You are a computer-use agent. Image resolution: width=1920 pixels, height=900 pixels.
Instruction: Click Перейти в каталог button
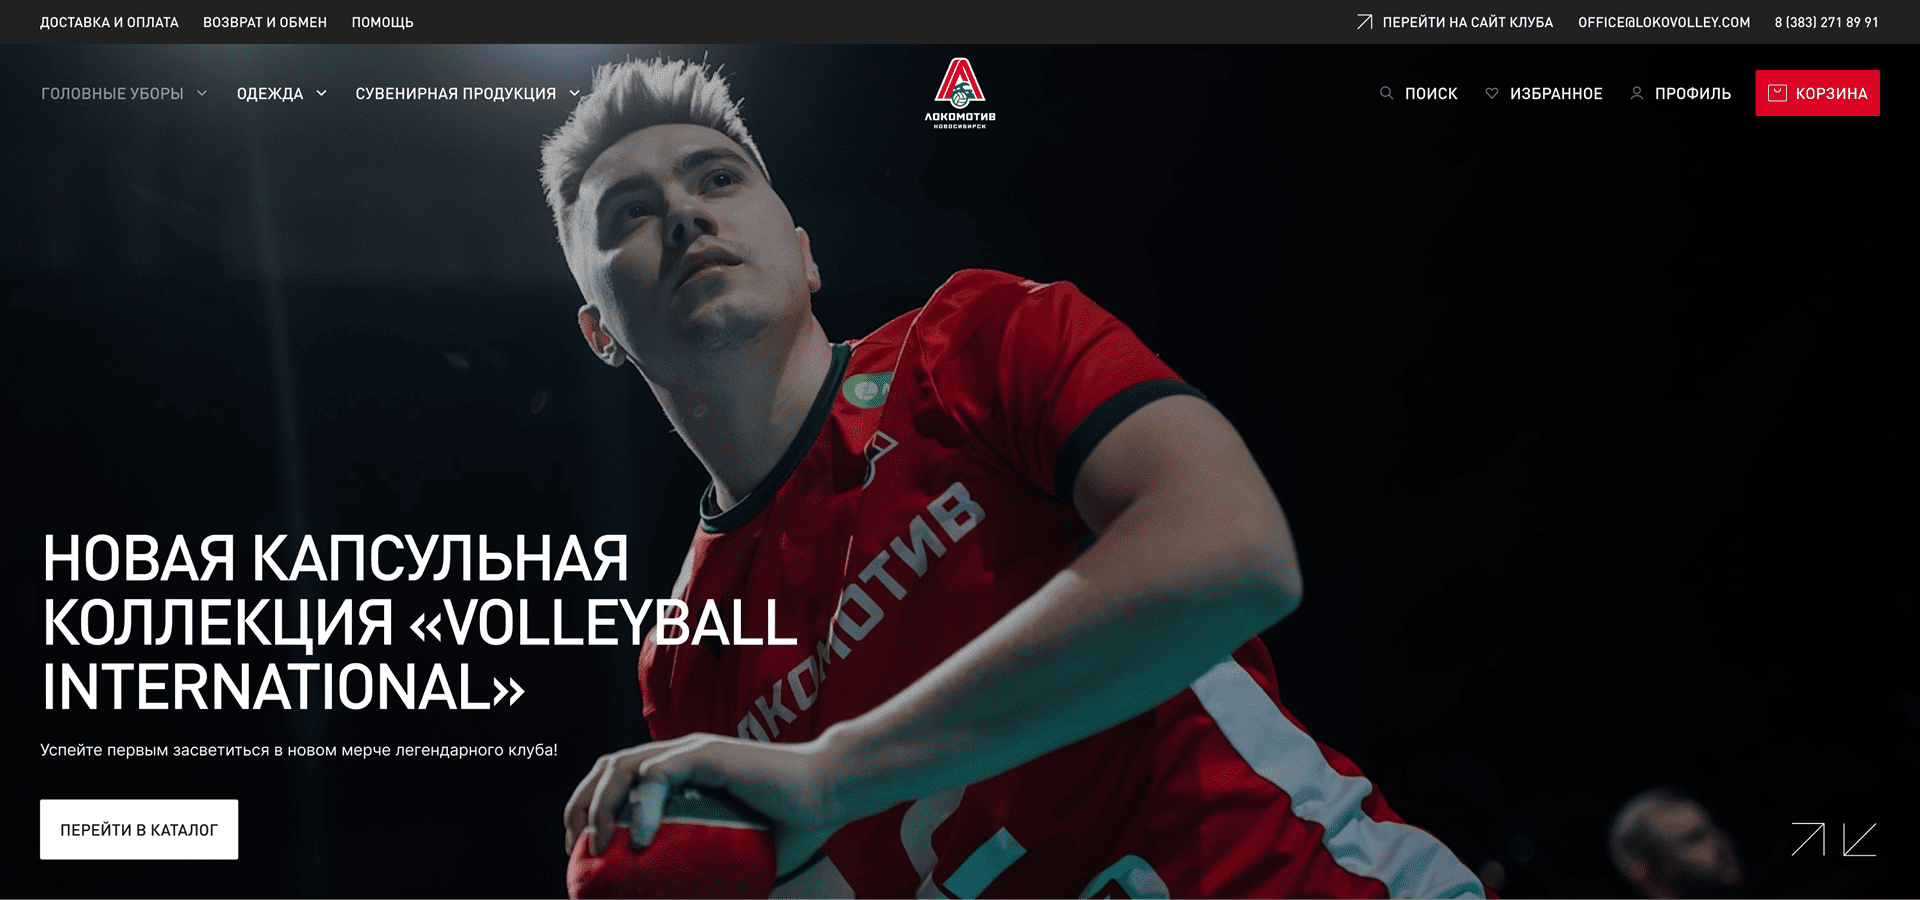(139, 829)
